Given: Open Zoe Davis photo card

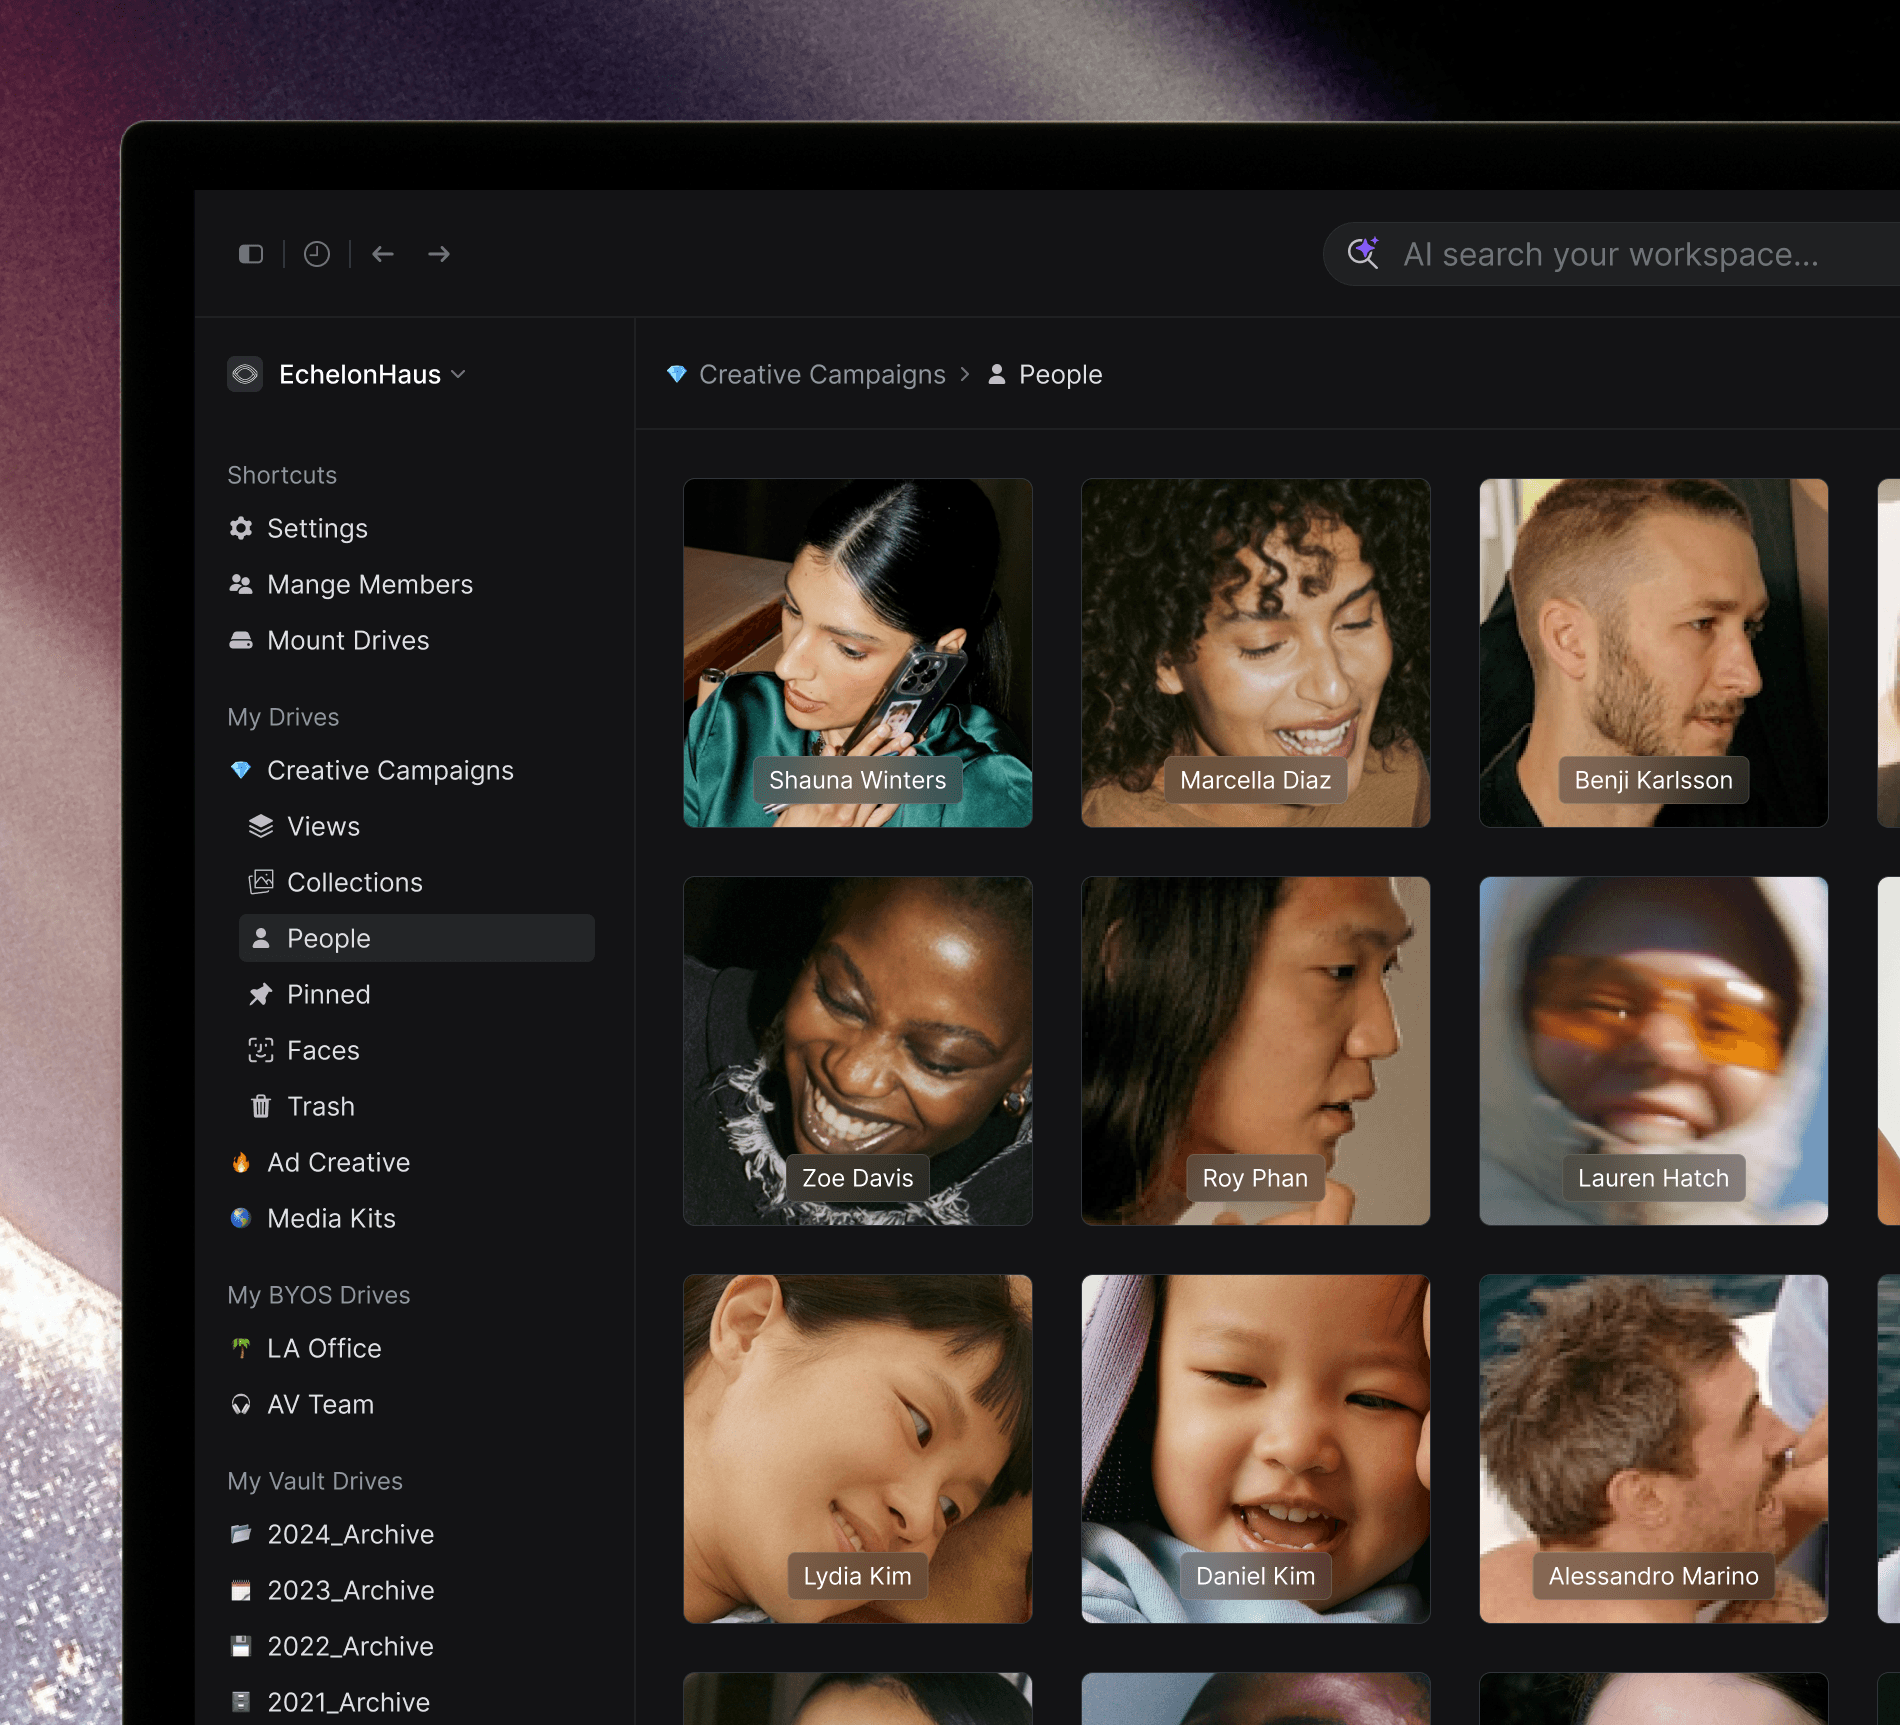Looking at the screenshot, I should pyautogui.click(x=858, y=1051).
